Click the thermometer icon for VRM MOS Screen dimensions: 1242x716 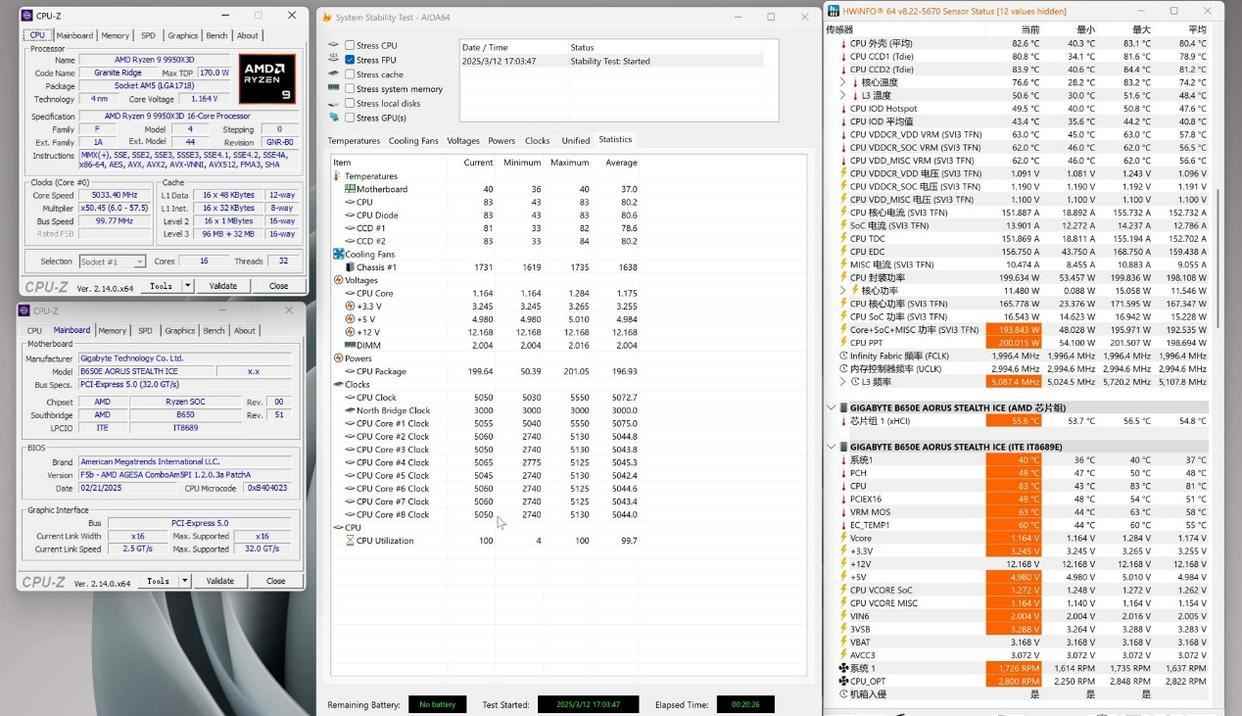coord(844,511)
